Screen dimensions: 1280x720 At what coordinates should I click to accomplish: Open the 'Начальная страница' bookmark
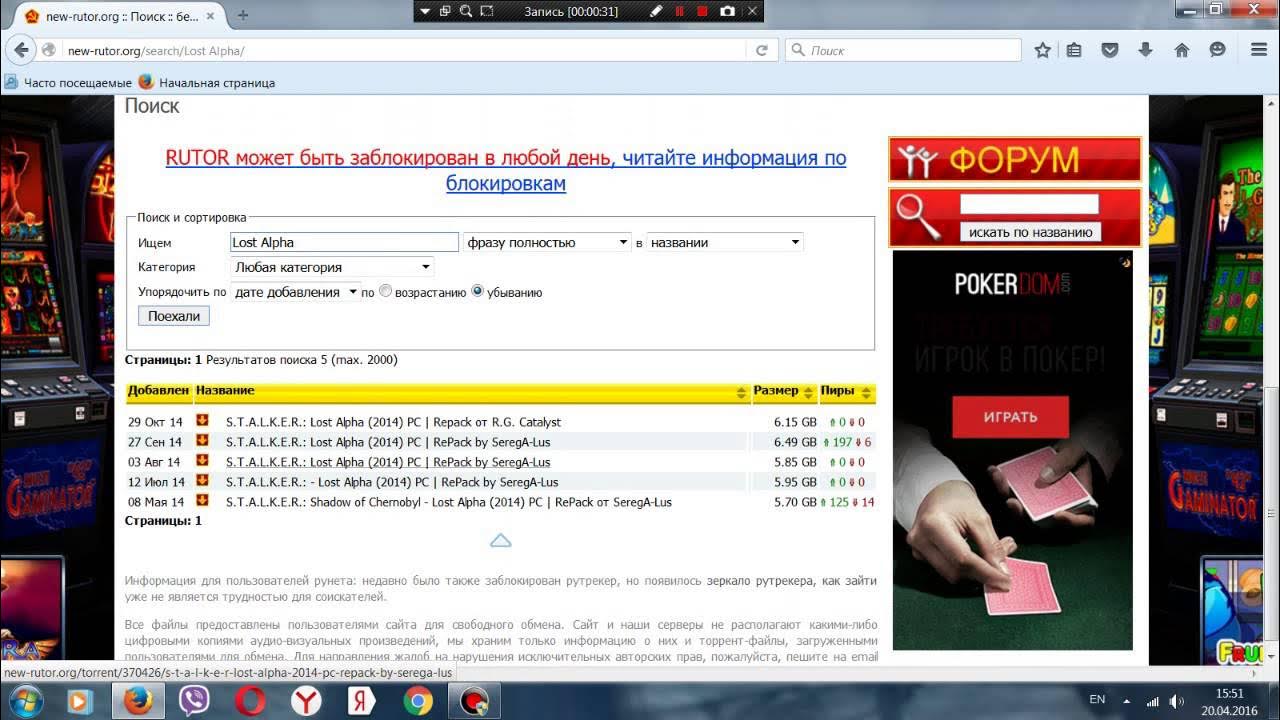click(207, 83)
